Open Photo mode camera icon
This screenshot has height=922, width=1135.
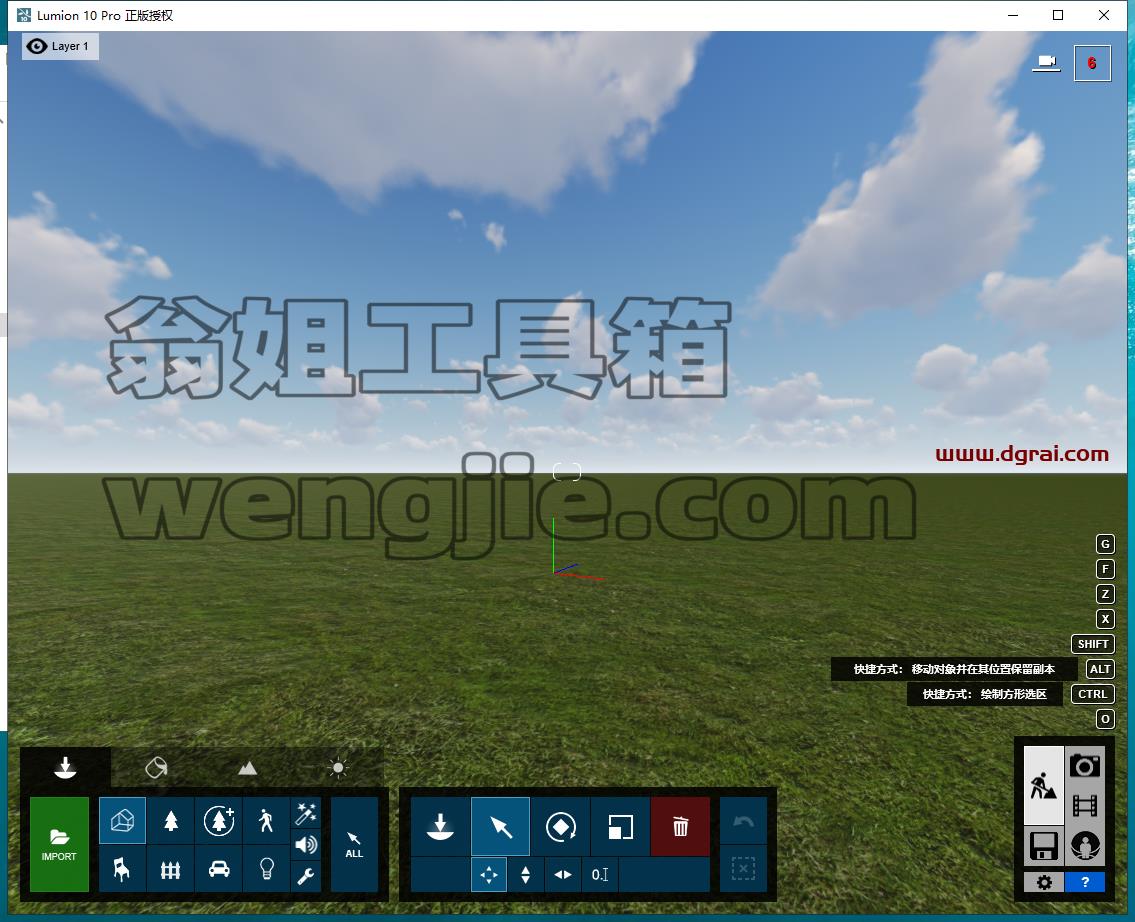(1084, 766)
